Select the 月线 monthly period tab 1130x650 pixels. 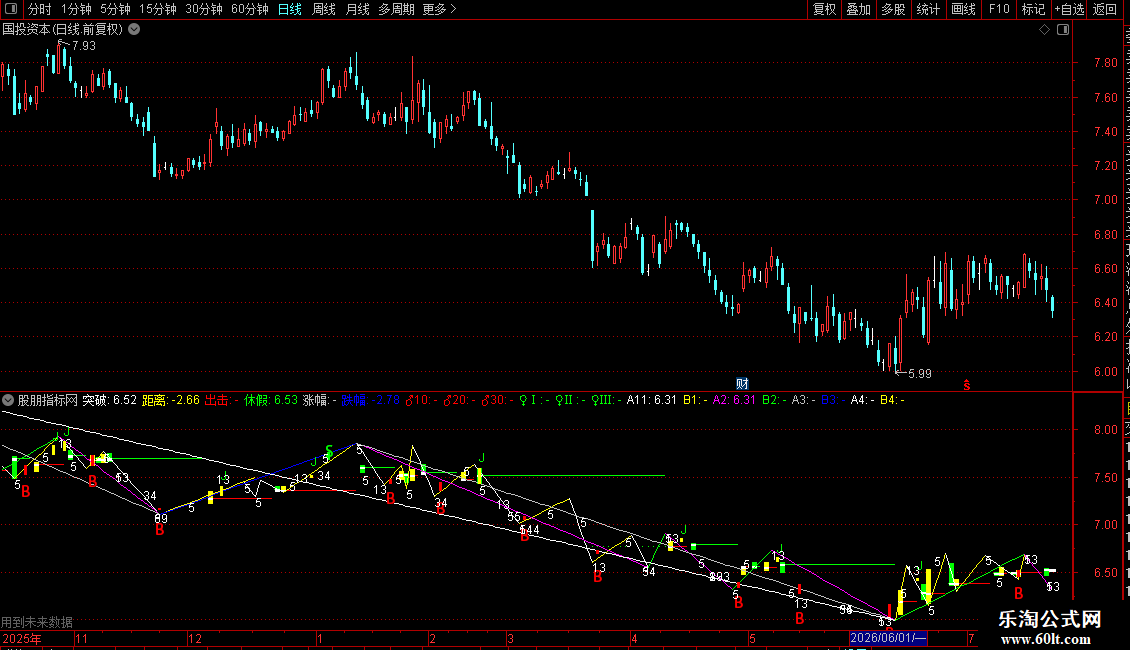pos(357,9)
